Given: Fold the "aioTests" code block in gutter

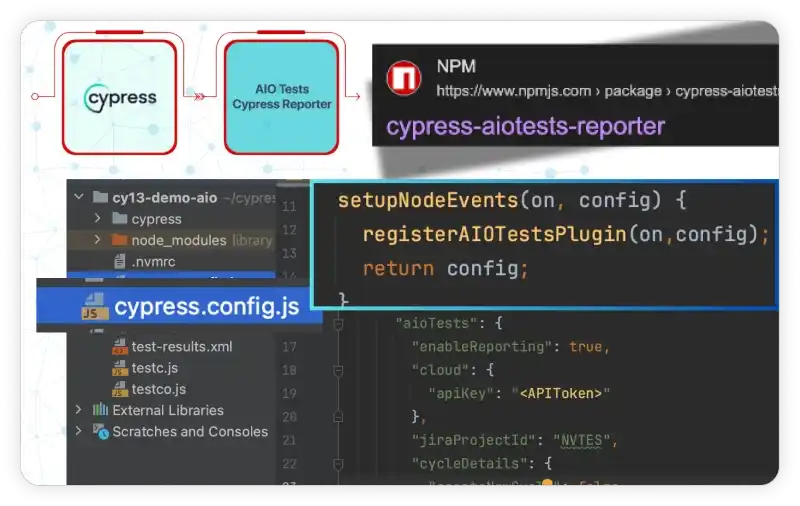Looking at the screenshot, I should [338, 323].
